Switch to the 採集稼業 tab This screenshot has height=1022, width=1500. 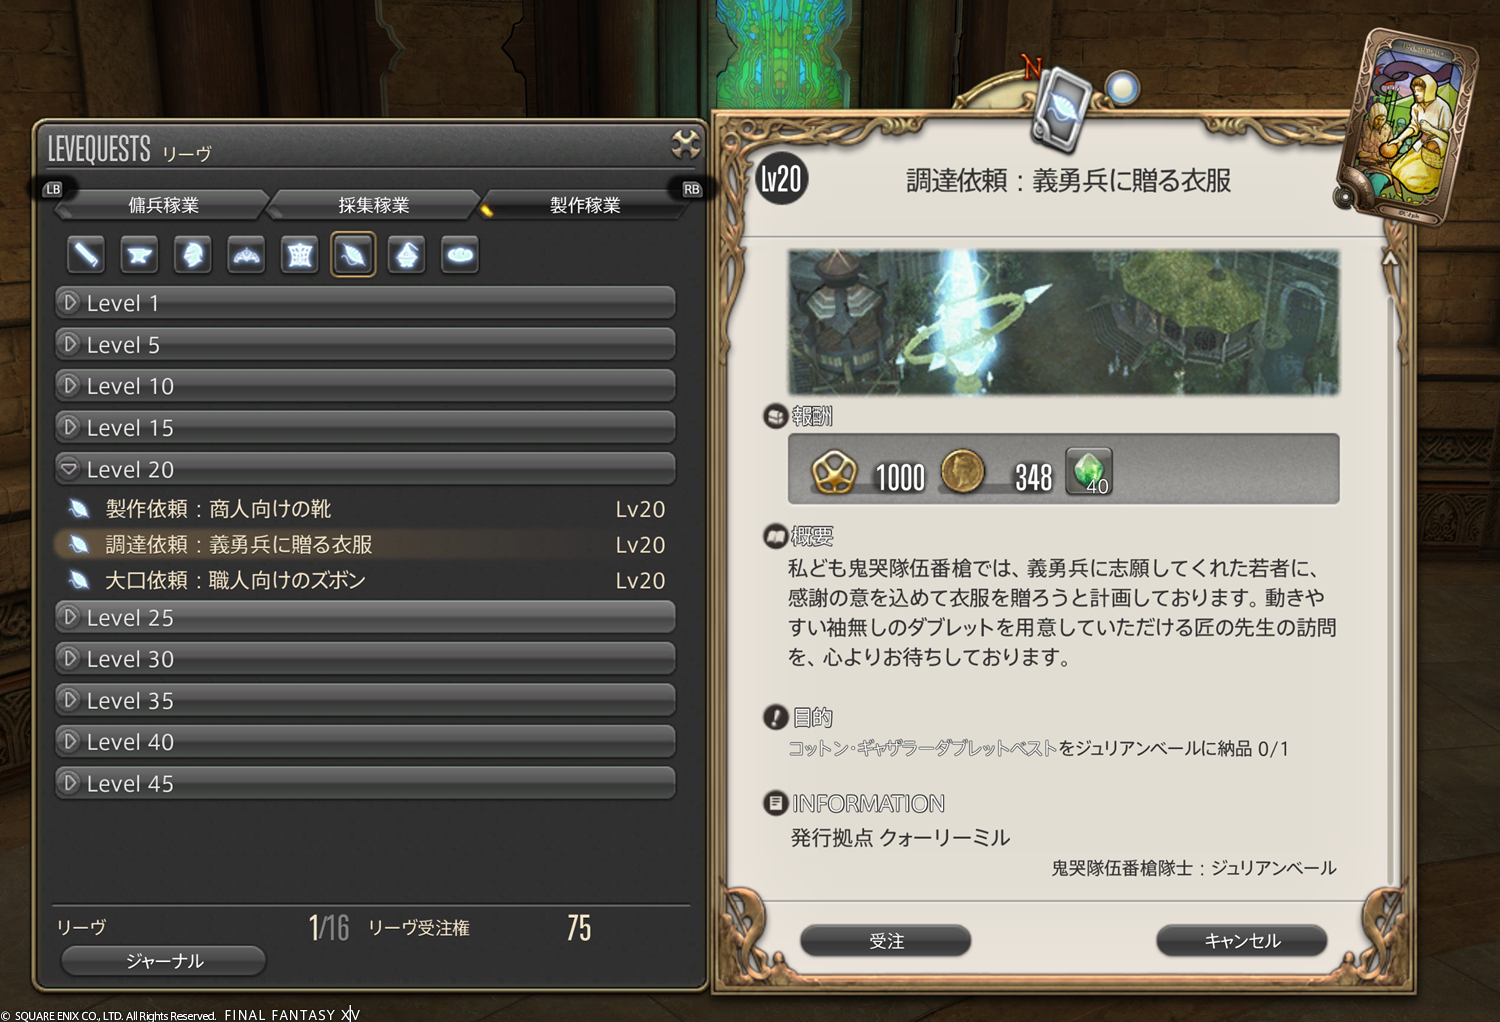click(x=374, y=205)
